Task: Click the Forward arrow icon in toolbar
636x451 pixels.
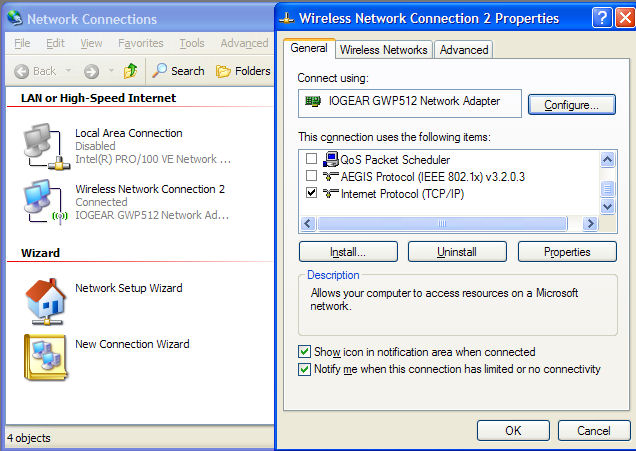Action: (x=91, y=72)
